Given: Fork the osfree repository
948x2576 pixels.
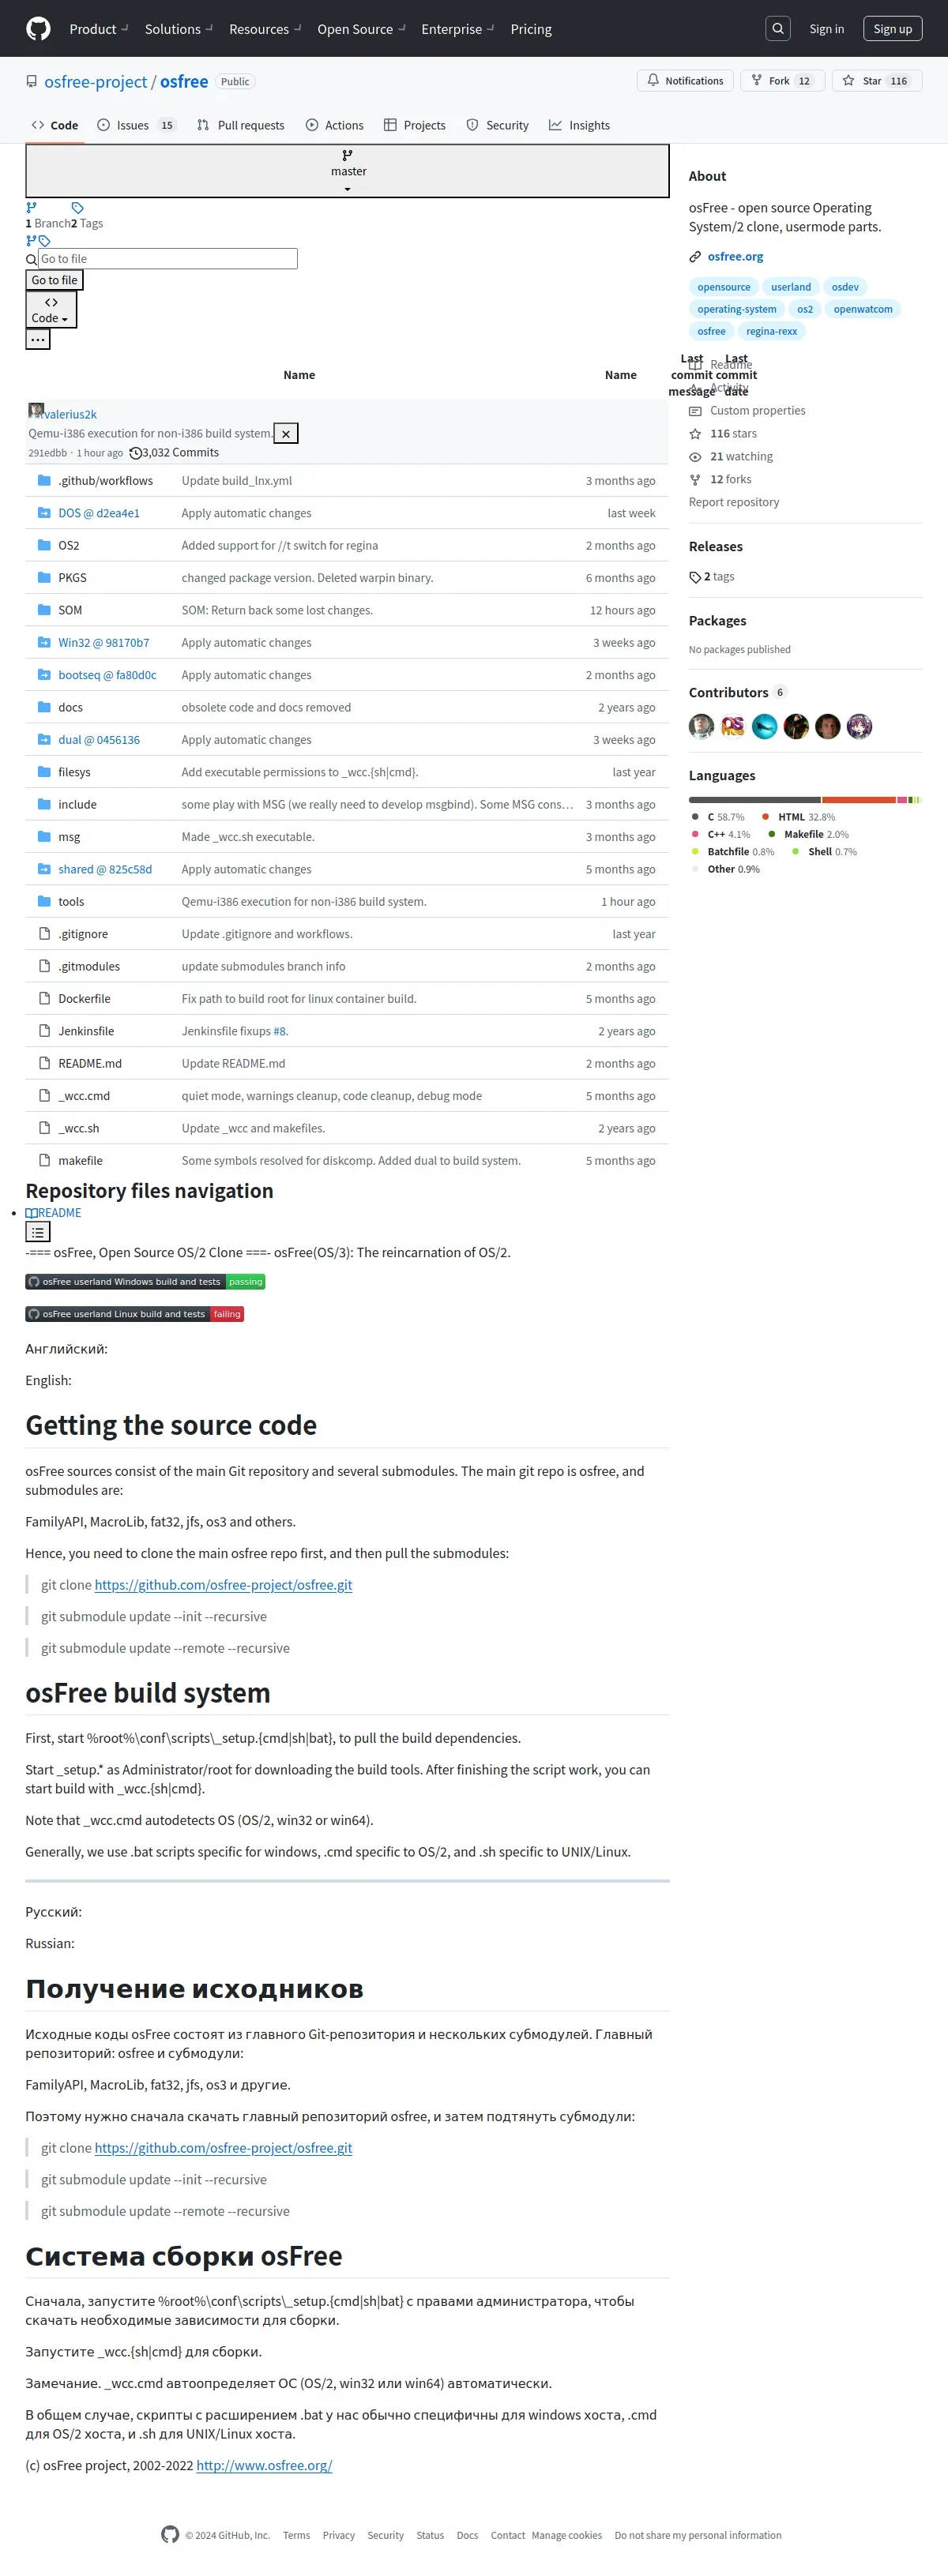Looking at the screenshot, I should coord(781,81).
